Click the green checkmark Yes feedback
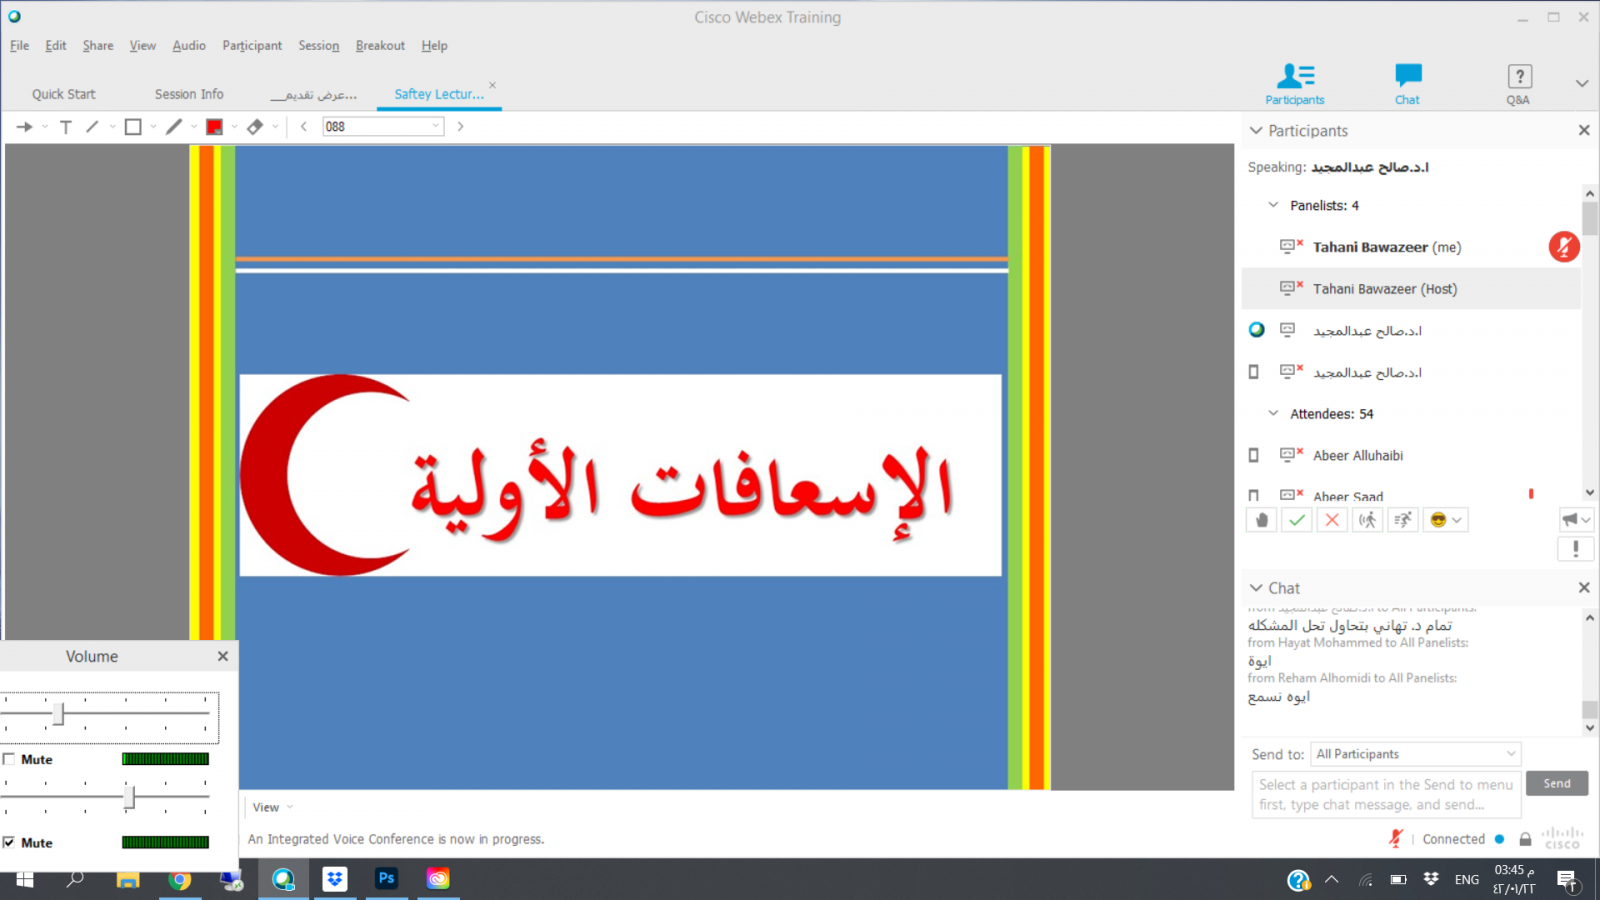 click(1297, 520)
